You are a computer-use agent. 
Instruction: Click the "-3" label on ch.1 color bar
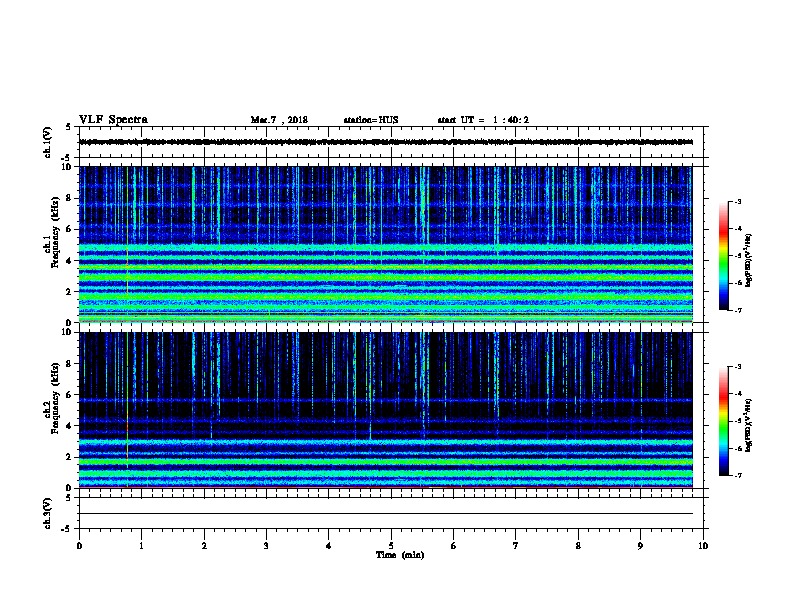pos(738,201)
